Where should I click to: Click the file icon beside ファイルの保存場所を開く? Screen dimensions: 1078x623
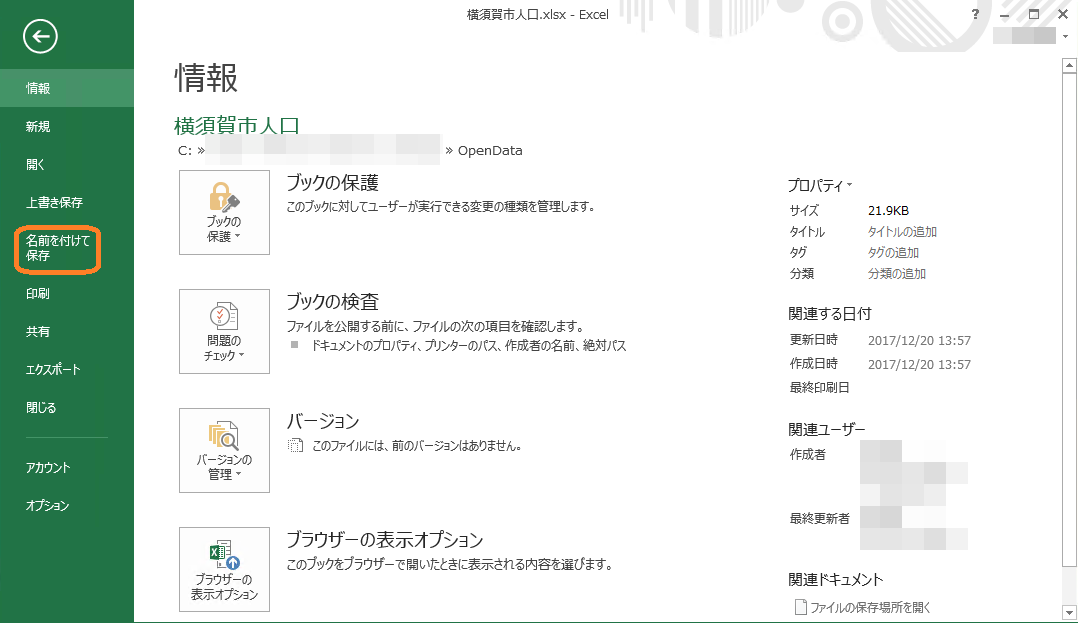tap(799, 607)
